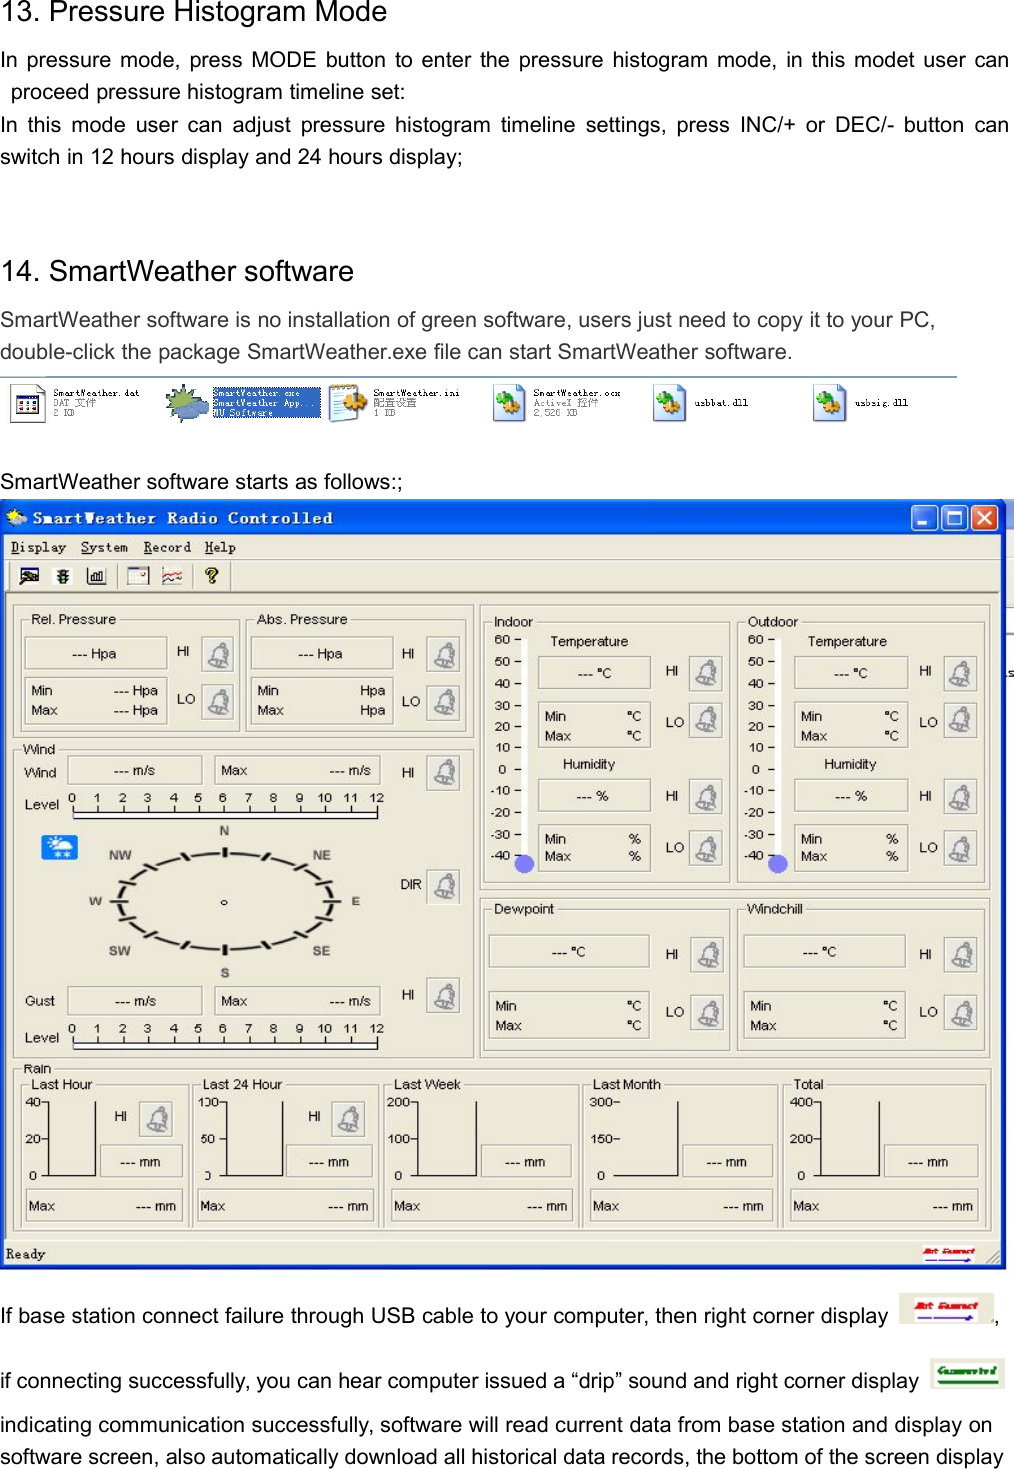Screen dimensions: 1014x1469
Task: Click the Abs. Pressure LO alarm bell
Action: tap(444, 703)
